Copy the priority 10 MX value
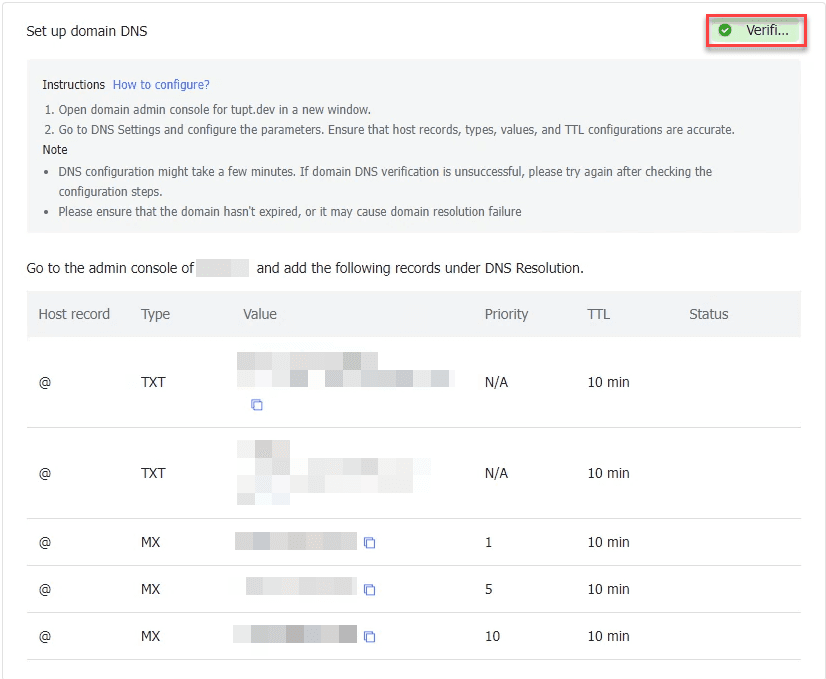 (x=369, y=636)
